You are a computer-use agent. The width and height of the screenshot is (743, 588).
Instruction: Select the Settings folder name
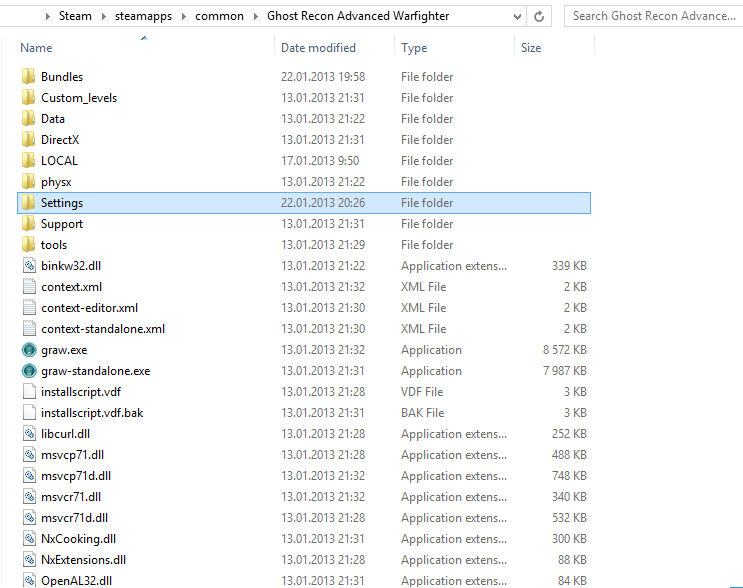[62, 203]
